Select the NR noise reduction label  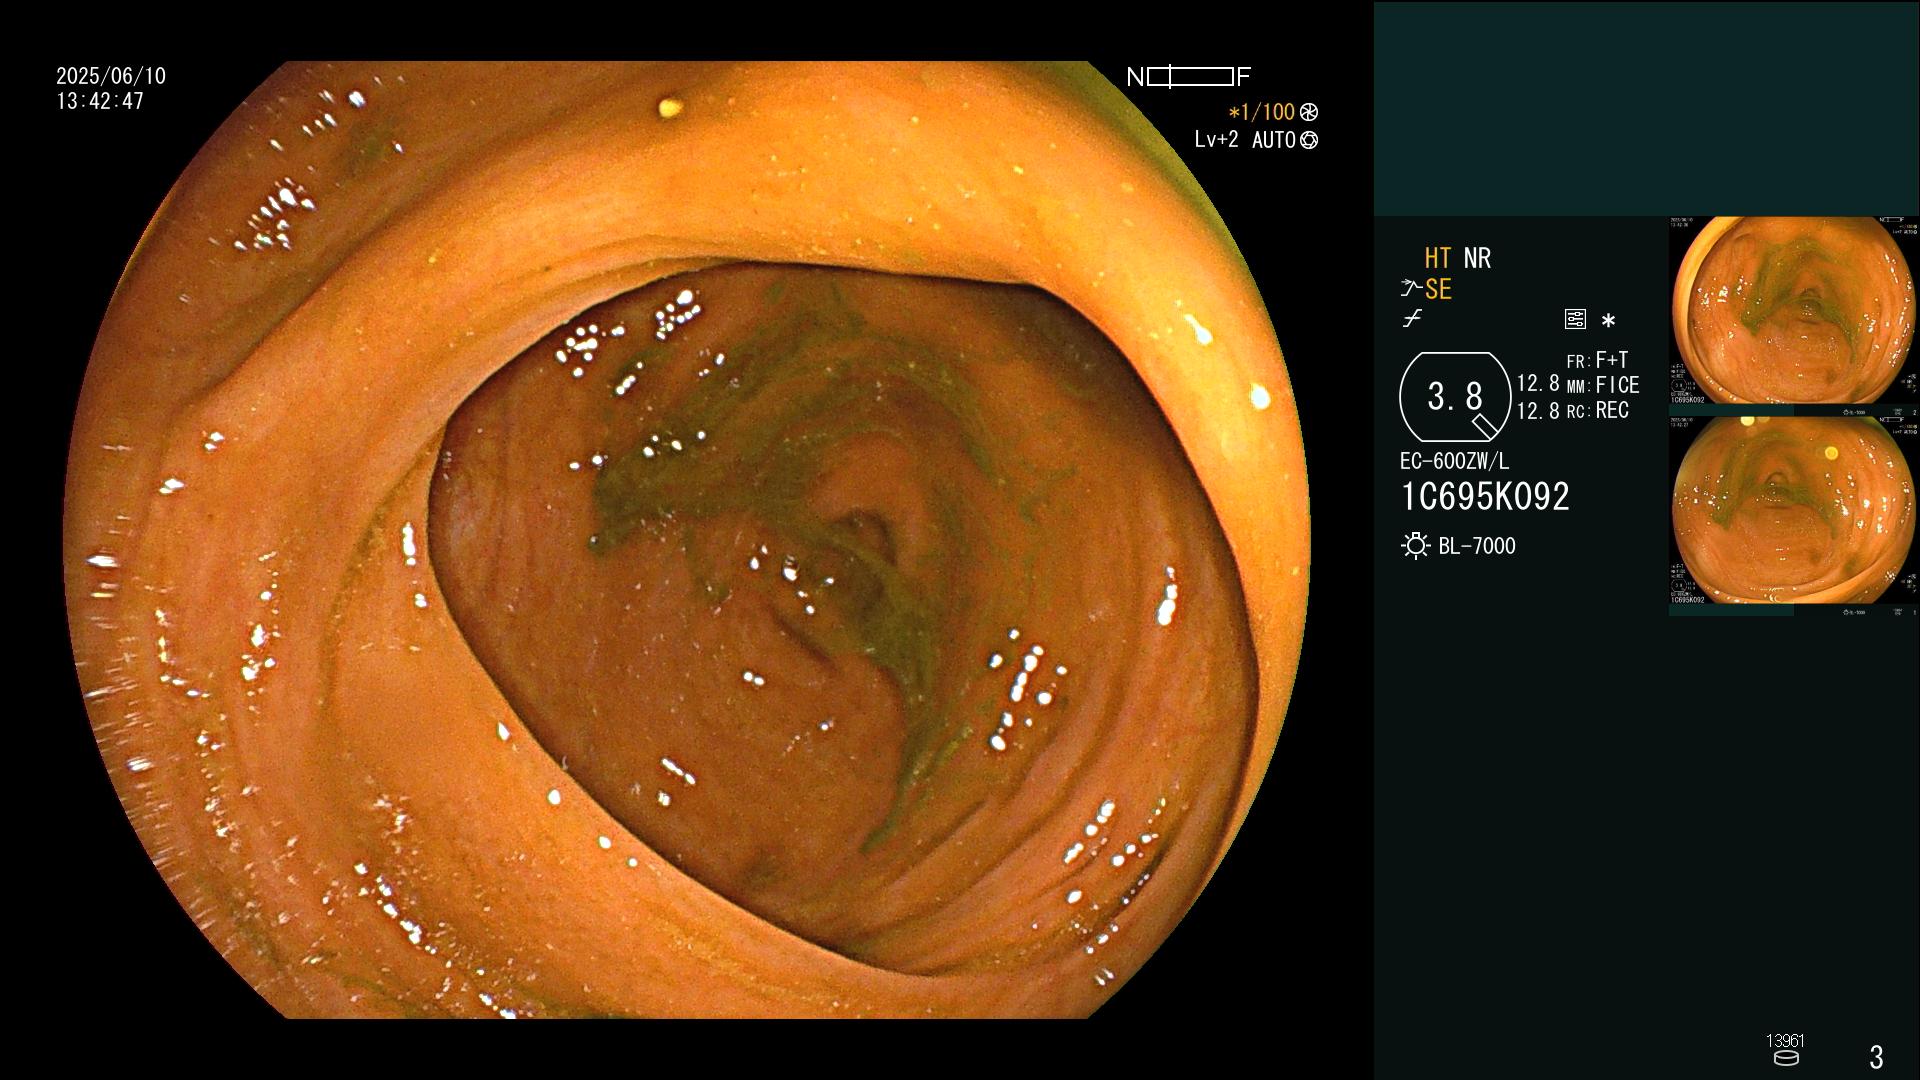pyautogui.click(x=1477, y=258)
